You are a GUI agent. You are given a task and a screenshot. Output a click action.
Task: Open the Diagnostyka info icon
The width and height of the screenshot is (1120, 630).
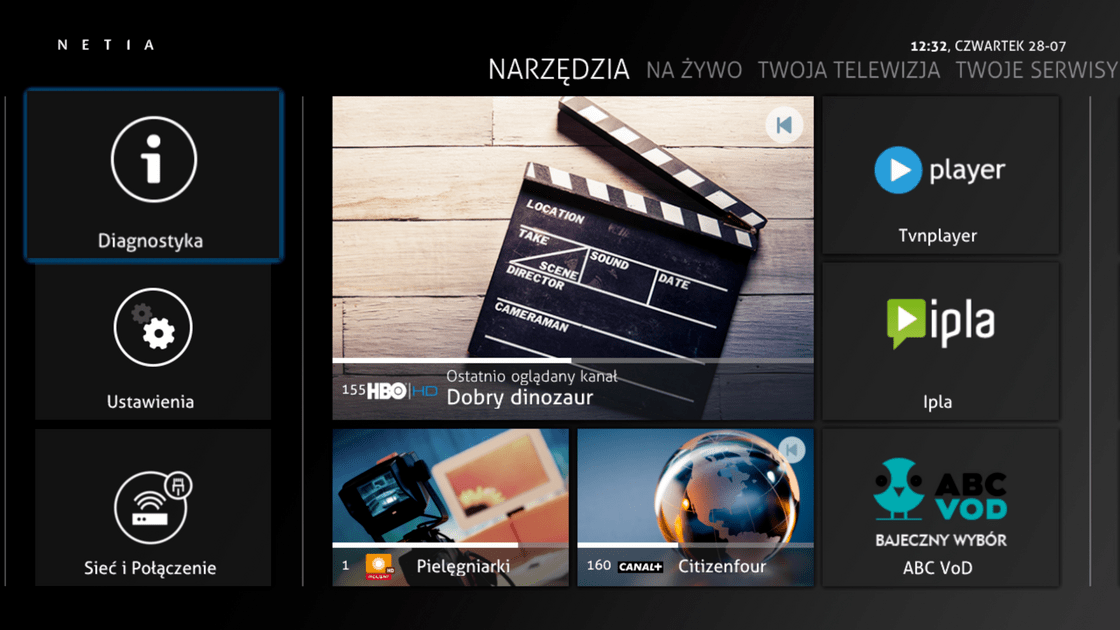[x=153, y=160]
